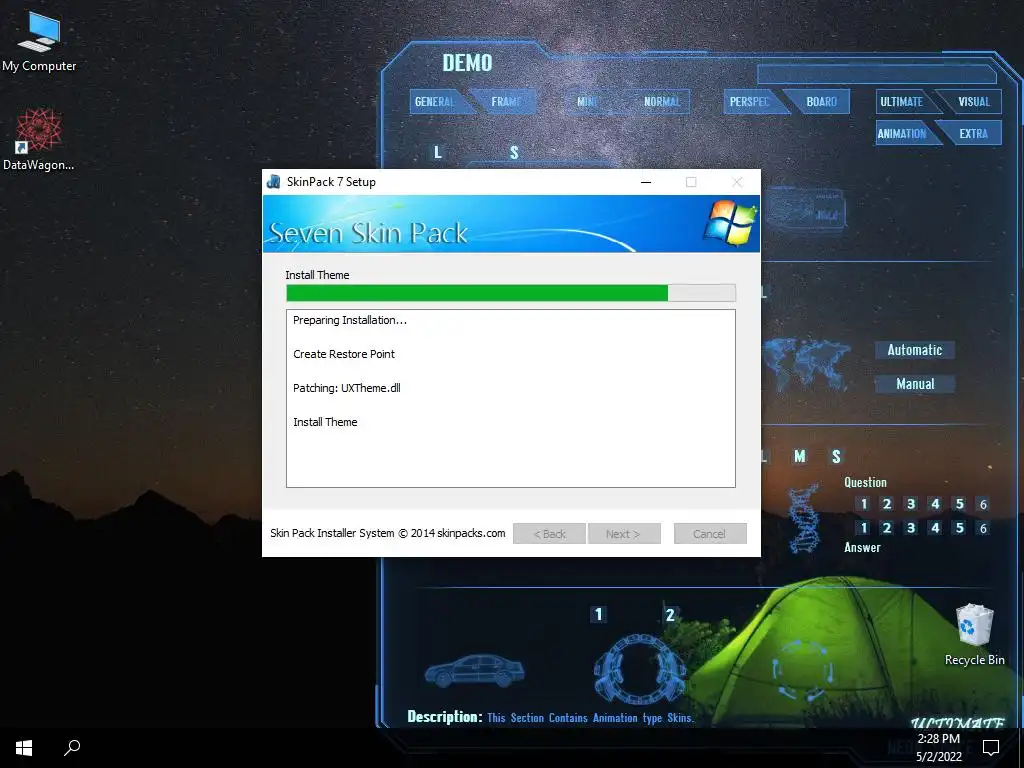Select the NORMAL tab in DEMO panel
Viewport: 1024px width, 768px height.
tap(662, 102)
